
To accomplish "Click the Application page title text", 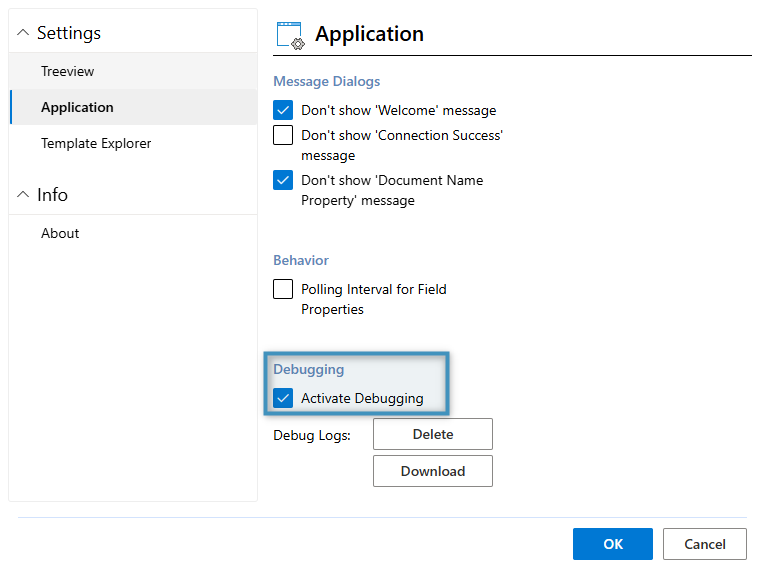I will coord(369,34).
